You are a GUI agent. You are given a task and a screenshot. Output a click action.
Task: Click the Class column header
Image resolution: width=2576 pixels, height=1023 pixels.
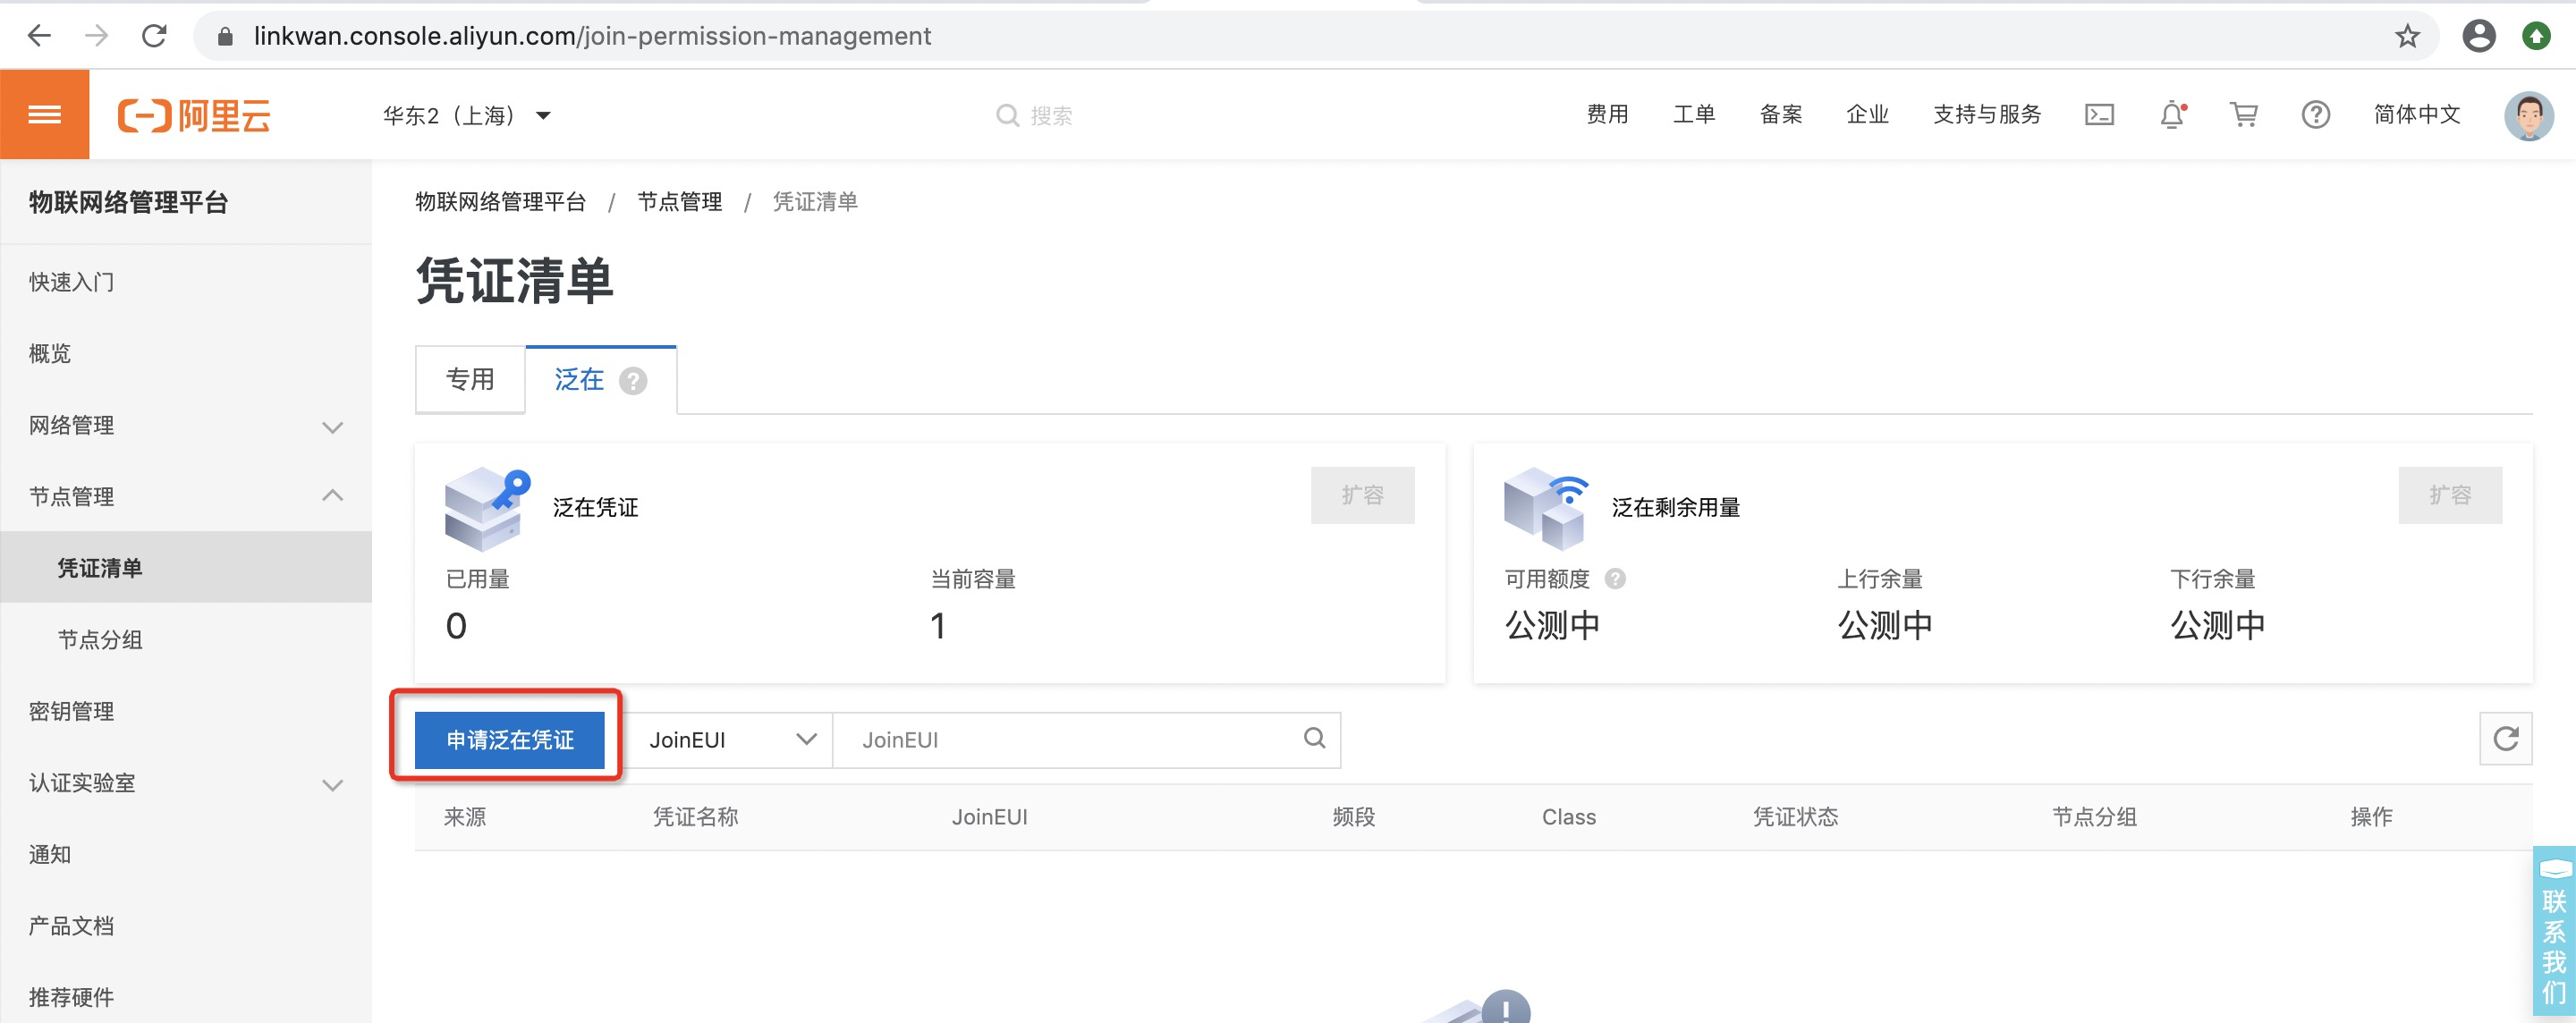(1568, 816)
